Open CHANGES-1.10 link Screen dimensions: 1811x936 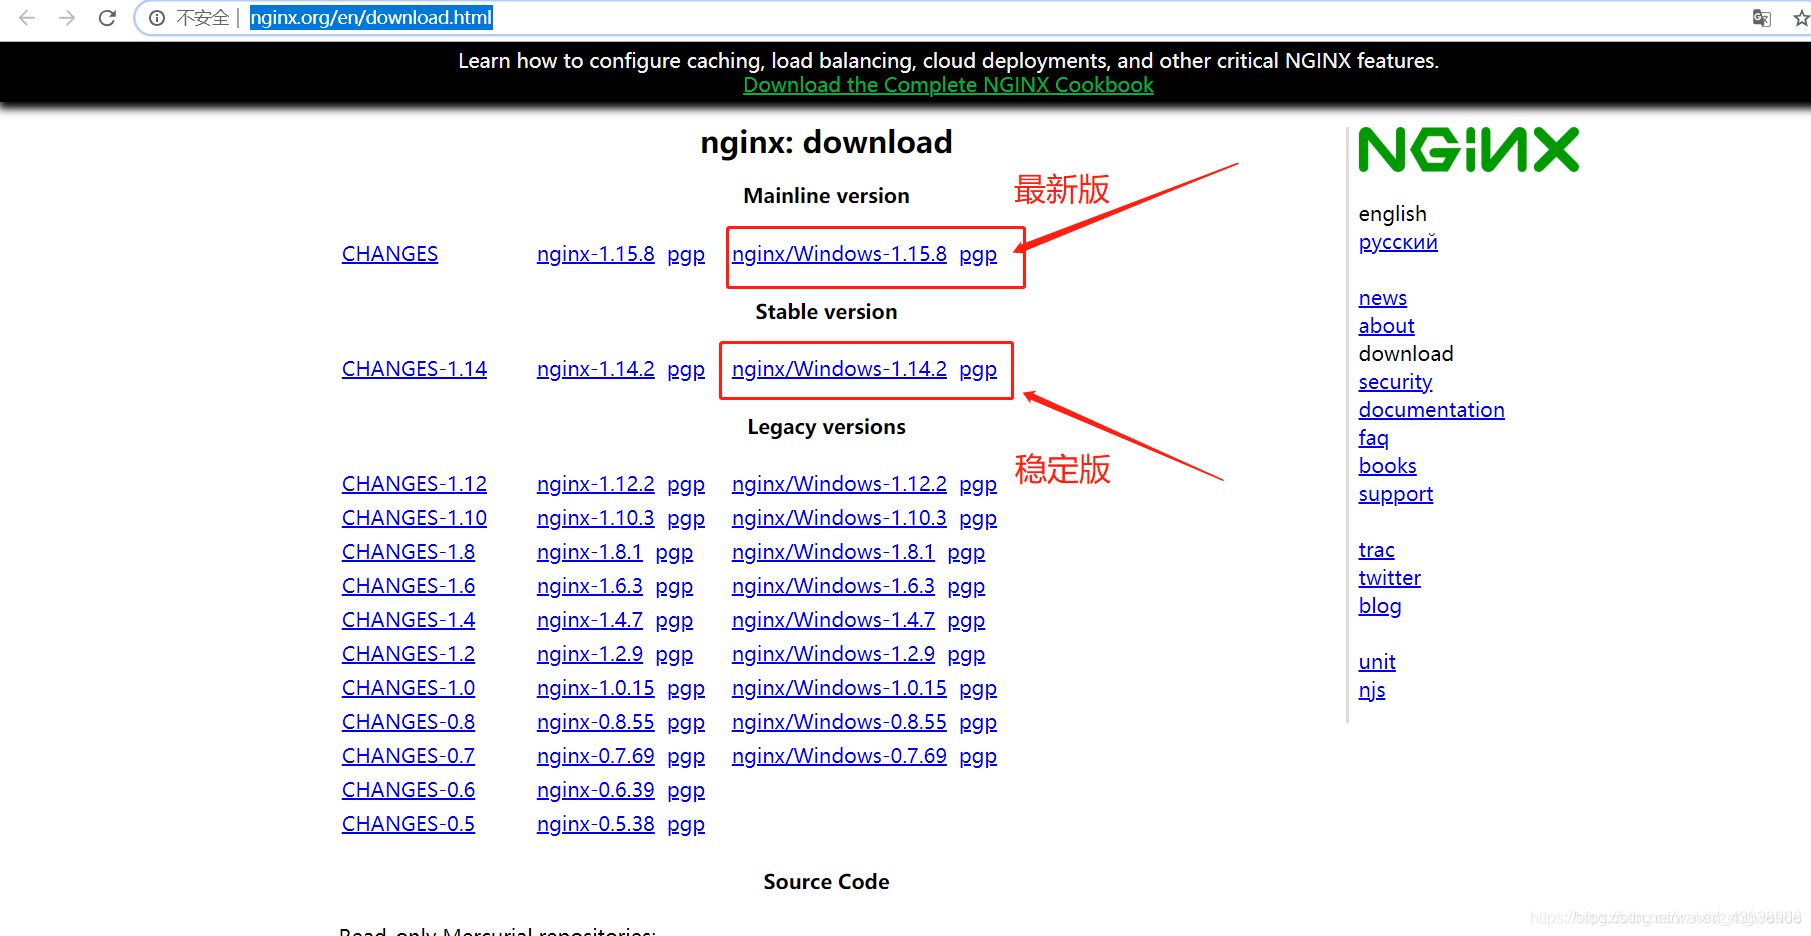click(x=414, y=518)
